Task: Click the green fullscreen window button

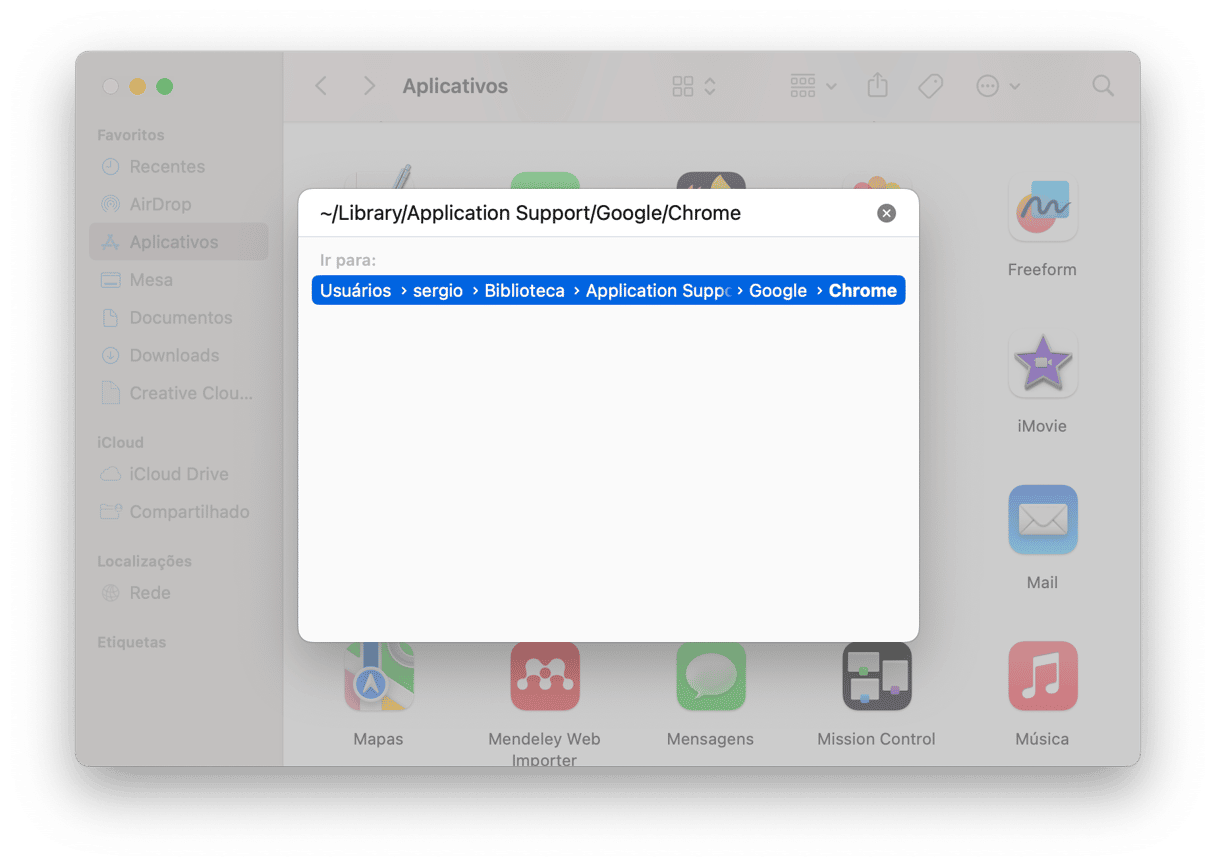Action: point(164,86)
